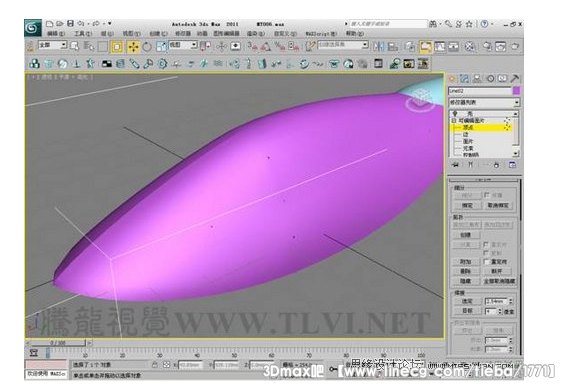Image resolution: width=584 pixels, height=388 pixels.
Task: Toggle the 3D Snaps button
Action: point(253,46)
